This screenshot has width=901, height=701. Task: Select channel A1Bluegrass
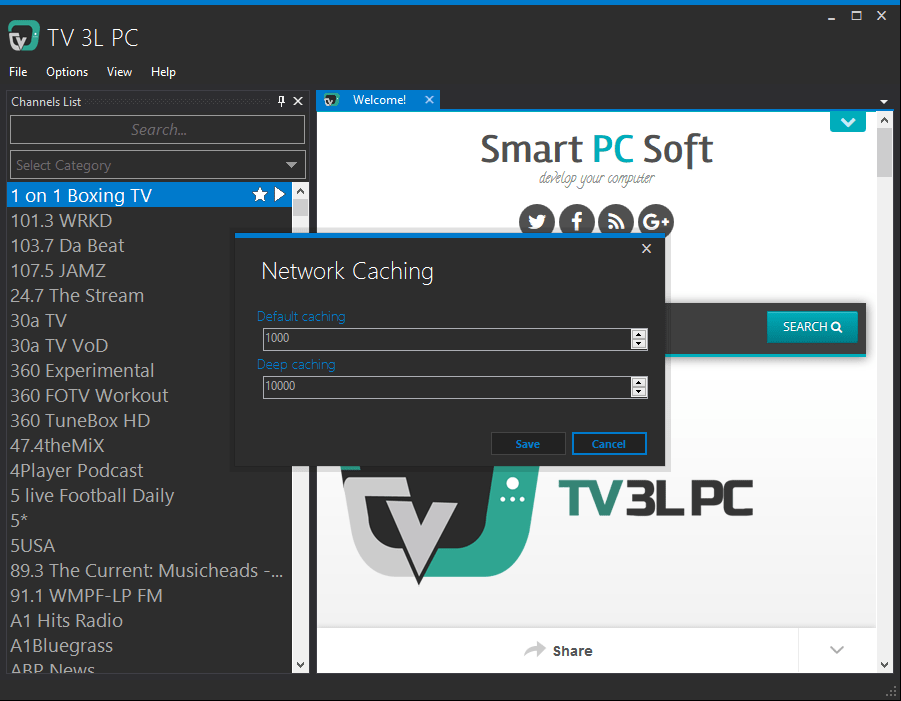point(149,645)
